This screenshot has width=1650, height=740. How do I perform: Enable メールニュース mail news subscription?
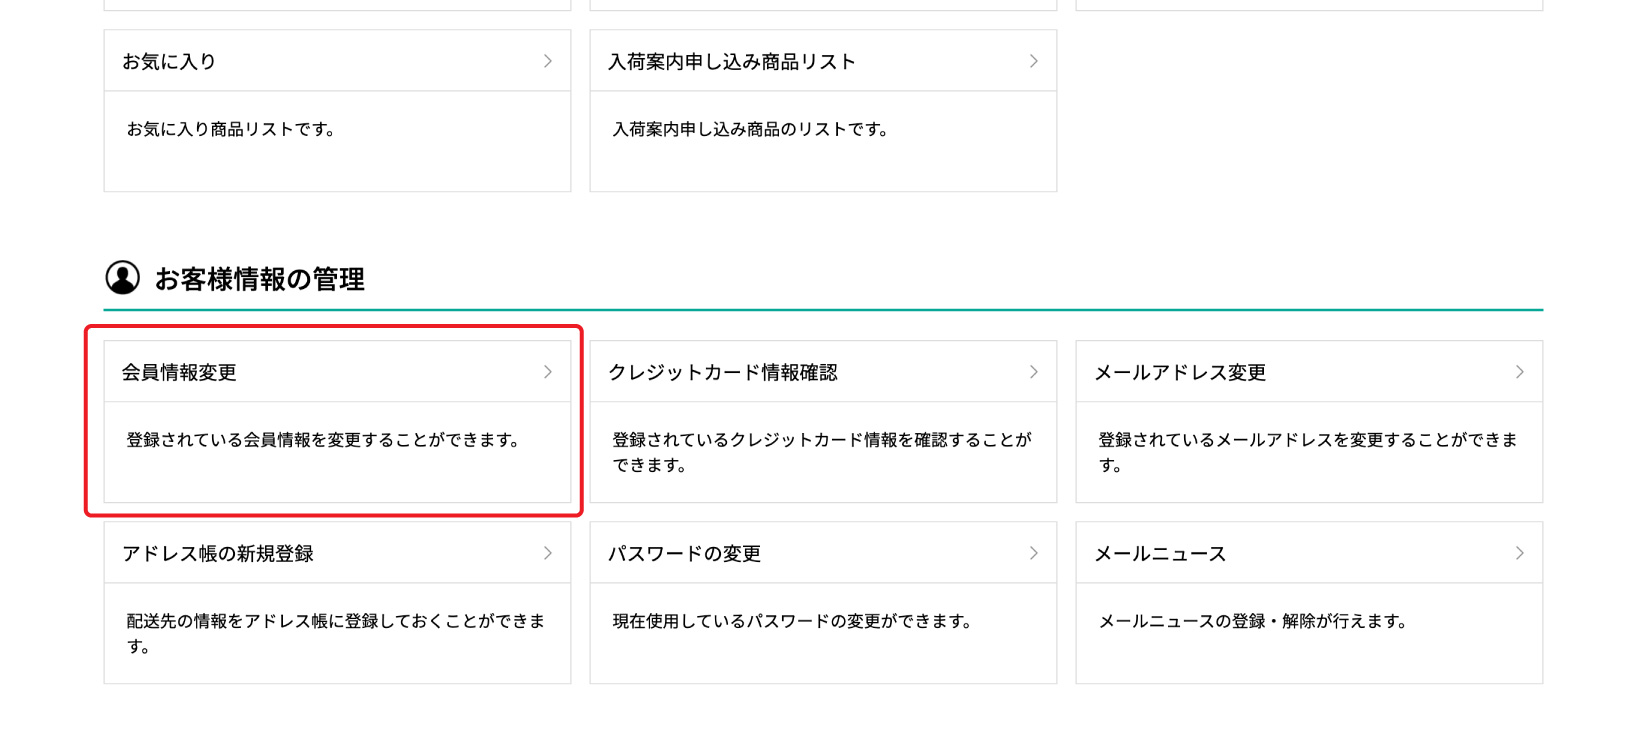(1160, 552)
